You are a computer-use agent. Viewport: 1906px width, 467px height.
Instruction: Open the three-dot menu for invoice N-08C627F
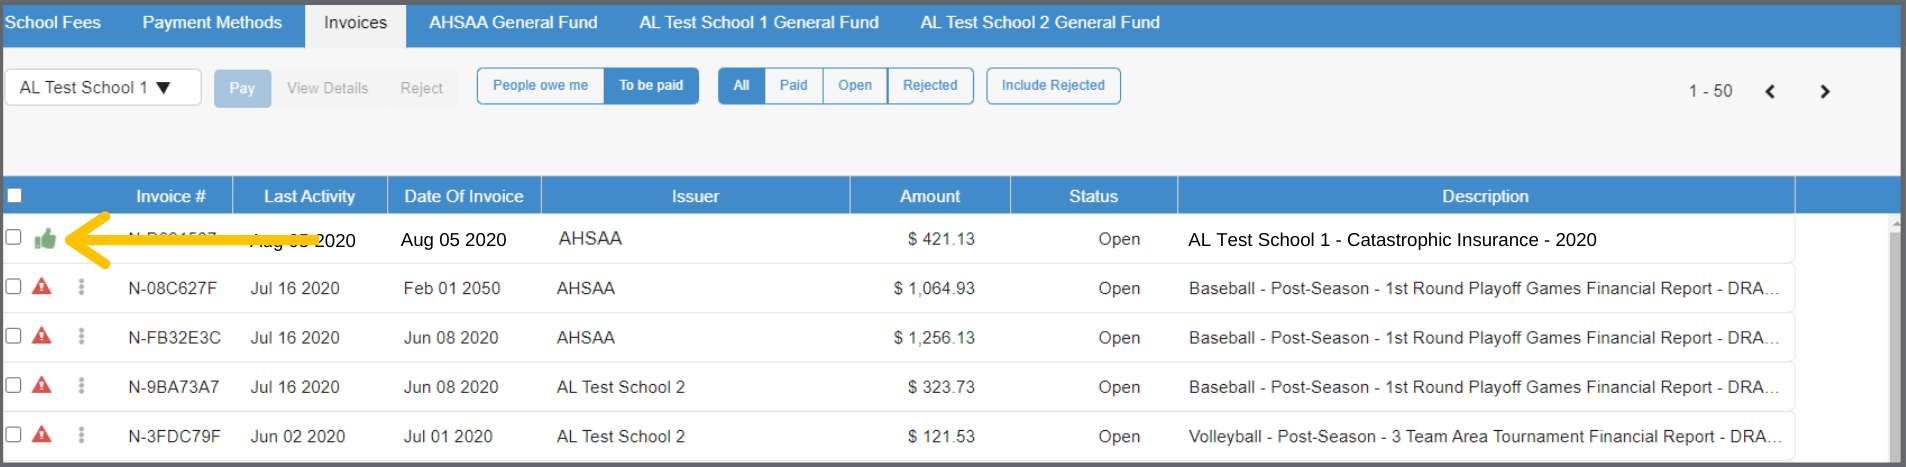pos(81,287)
